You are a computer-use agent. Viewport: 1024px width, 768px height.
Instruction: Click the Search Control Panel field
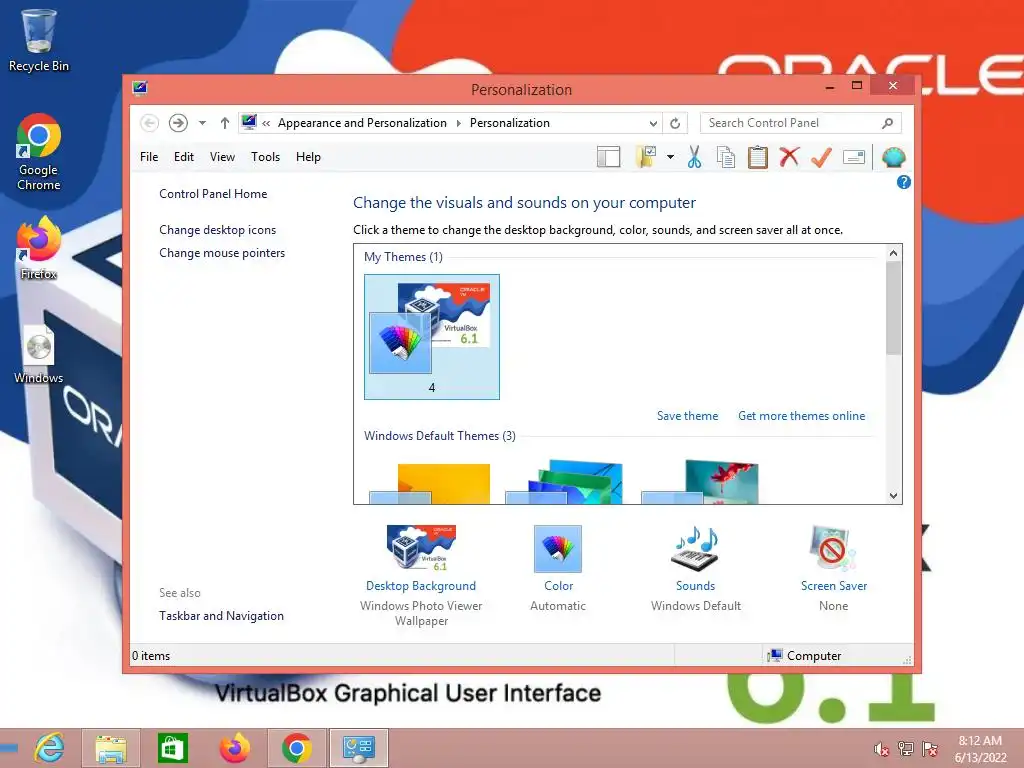pos(801,123)
